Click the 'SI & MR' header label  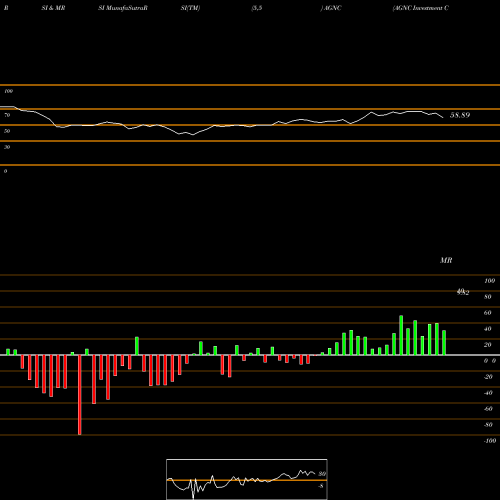tap(53, 8)
